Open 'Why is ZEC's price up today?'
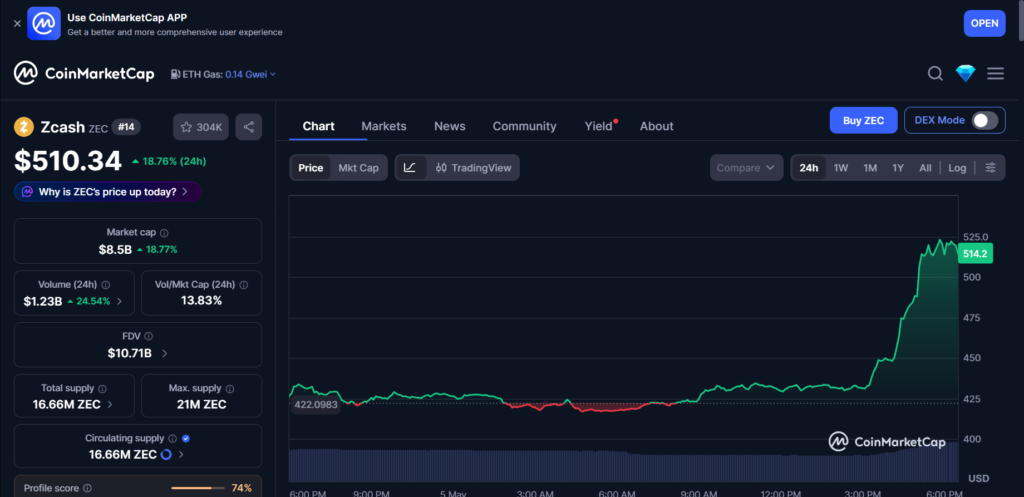The width and height of the screenshot is (1024, 497). click(x=108, y=191)
